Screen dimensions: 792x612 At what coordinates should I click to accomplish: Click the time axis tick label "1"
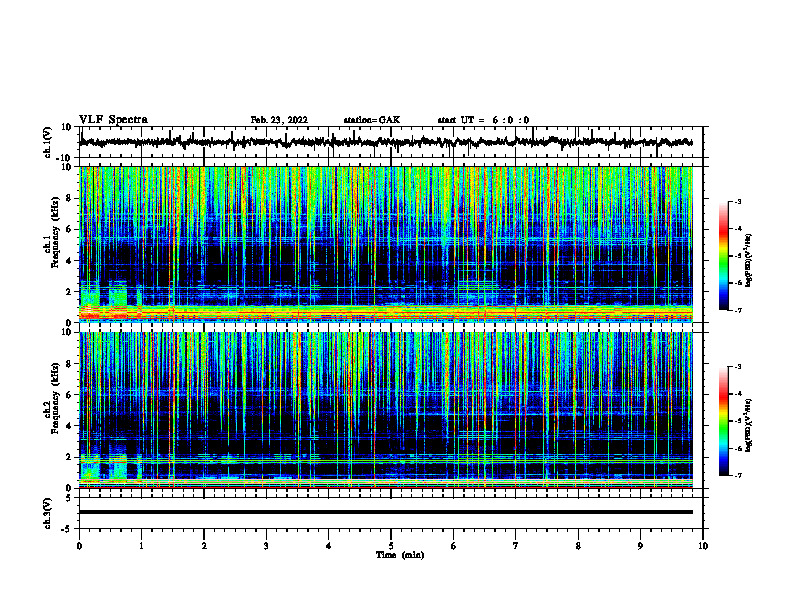(141, 546)
